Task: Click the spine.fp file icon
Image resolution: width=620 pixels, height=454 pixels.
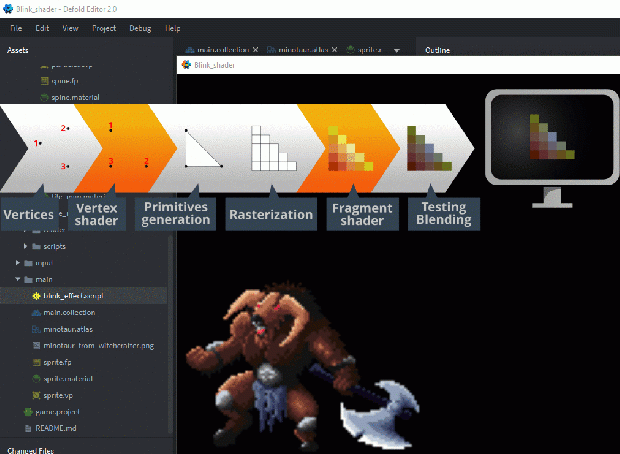Action: click(x=45, y=81)
